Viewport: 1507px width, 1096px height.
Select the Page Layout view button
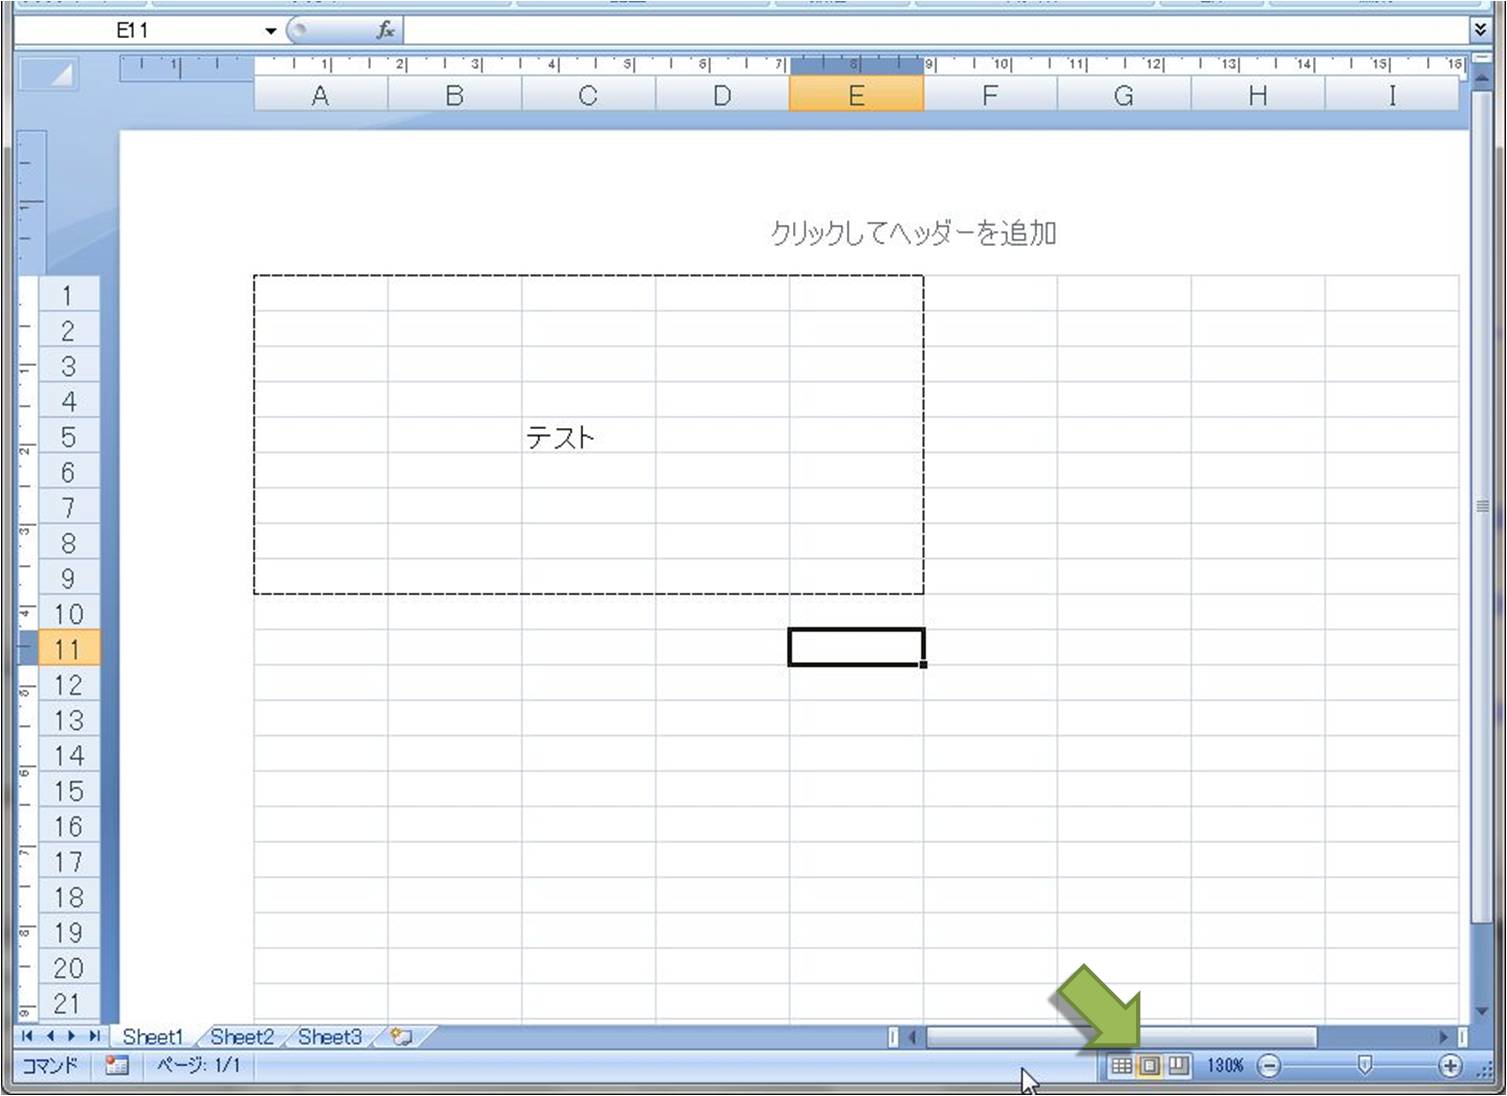(x=1150, y=1066)
